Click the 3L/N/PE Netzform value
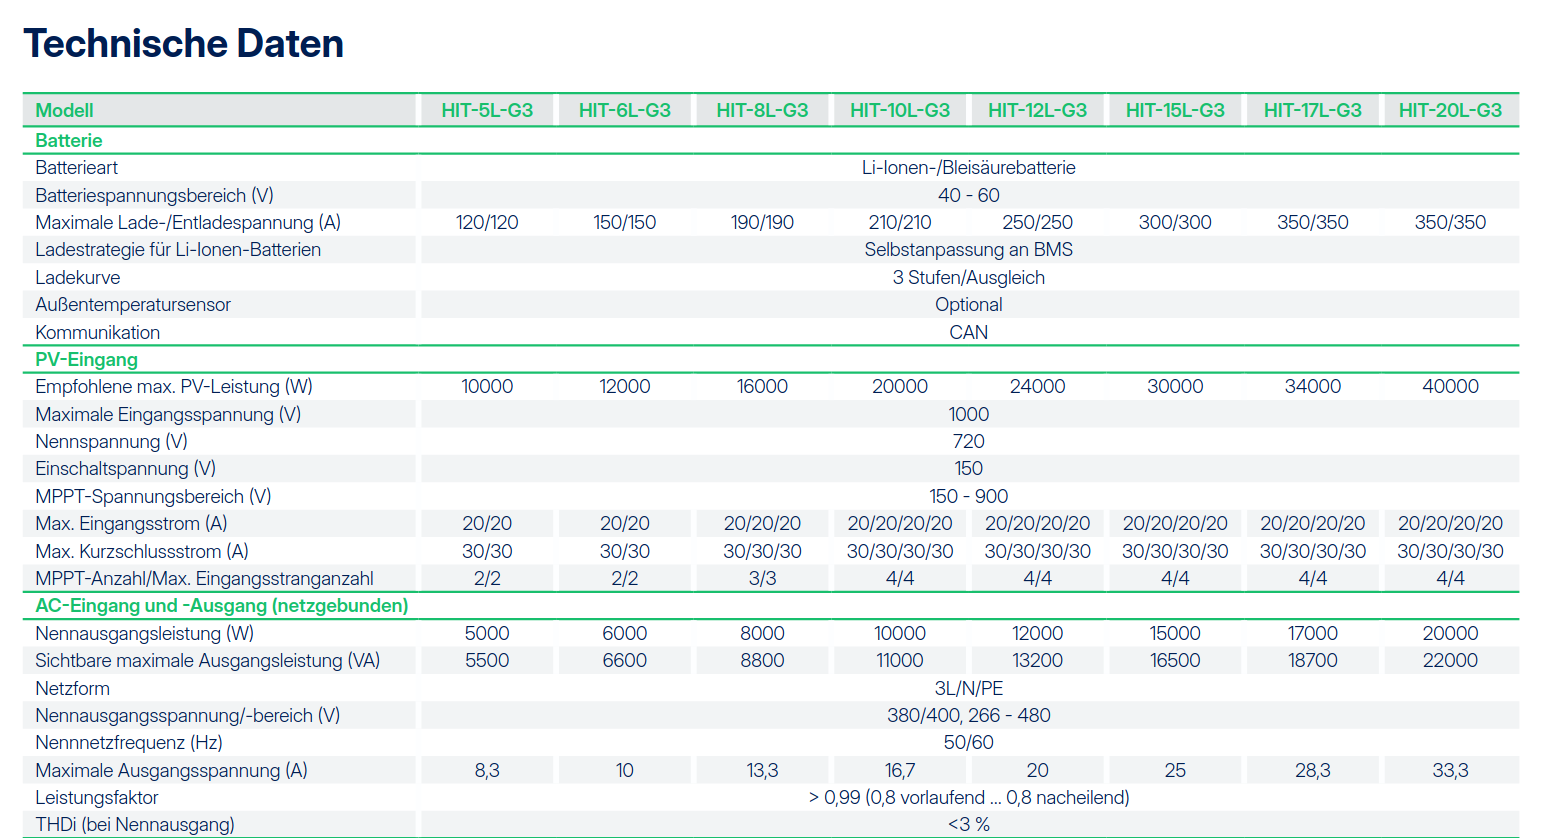The width and height of the screenshot is (1556, 838). tap(968, 689)
